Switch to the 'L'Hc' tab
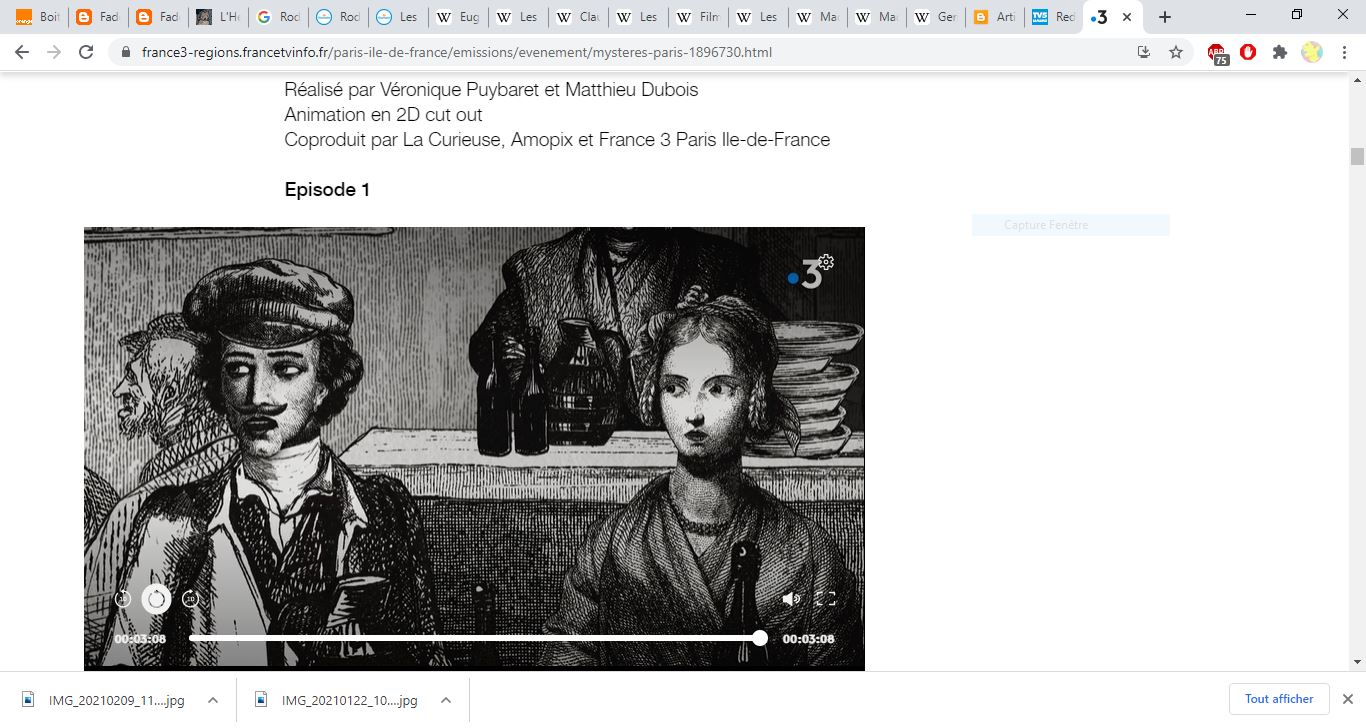This screenshot has width=1366, height=728. coord(218,17)
